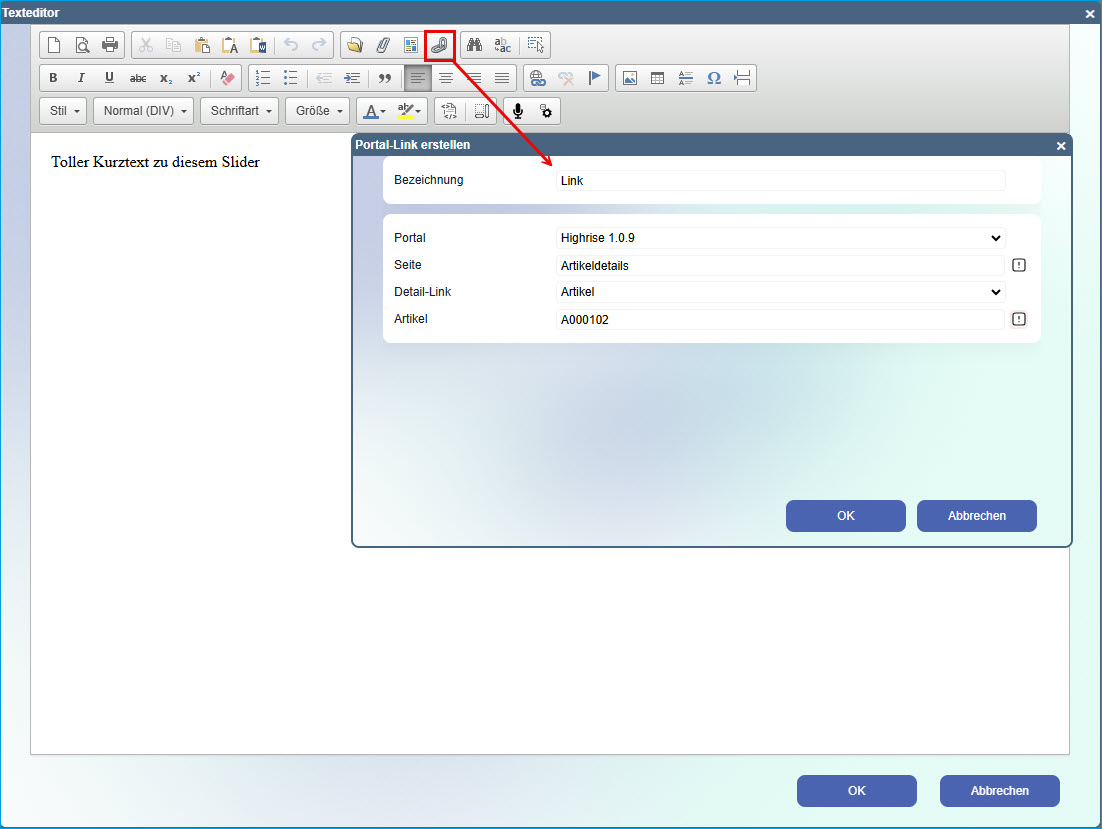This screenshot has height=829, width=1102.
Task: Click the Artikel field A000102
Action: point(780,320)
